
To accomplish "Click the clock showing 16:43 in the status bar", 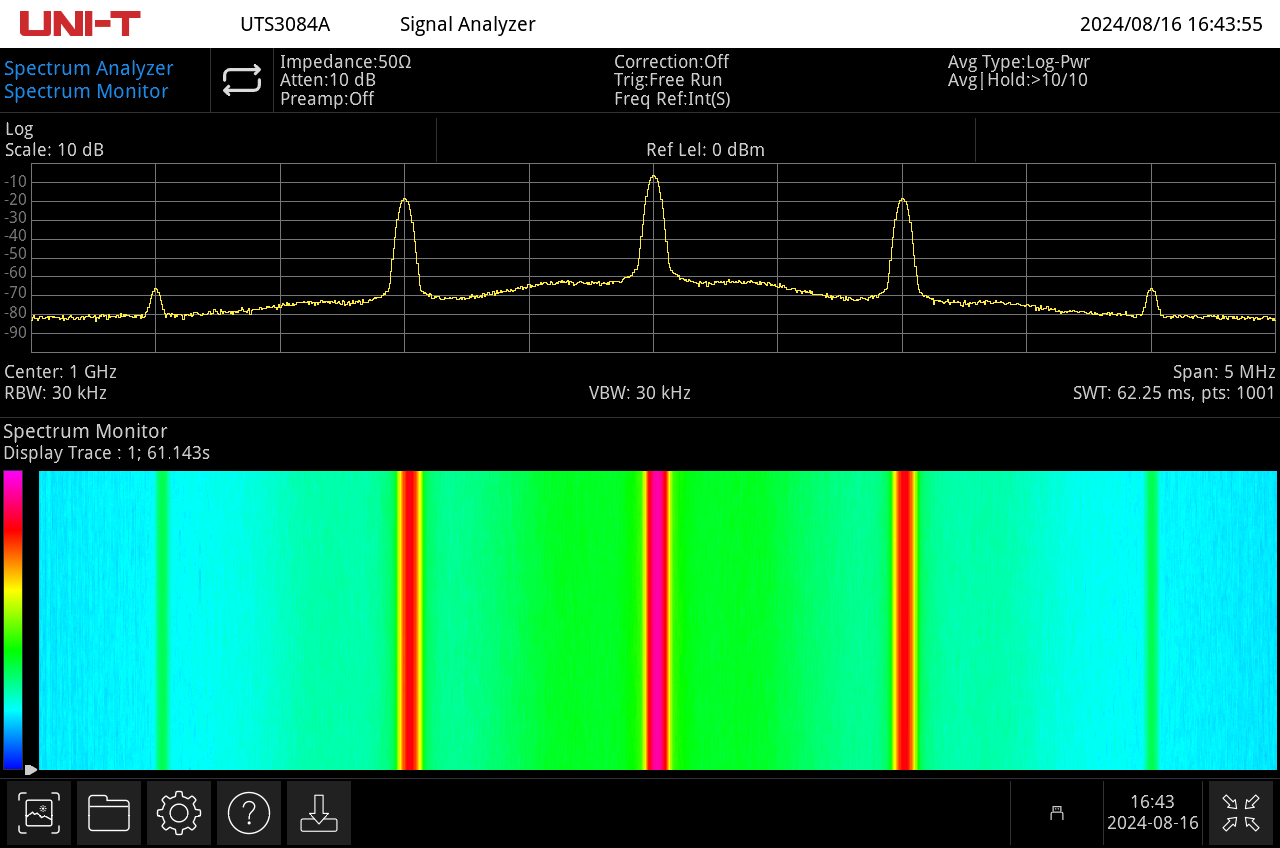I will click(x=1152, y=802).
